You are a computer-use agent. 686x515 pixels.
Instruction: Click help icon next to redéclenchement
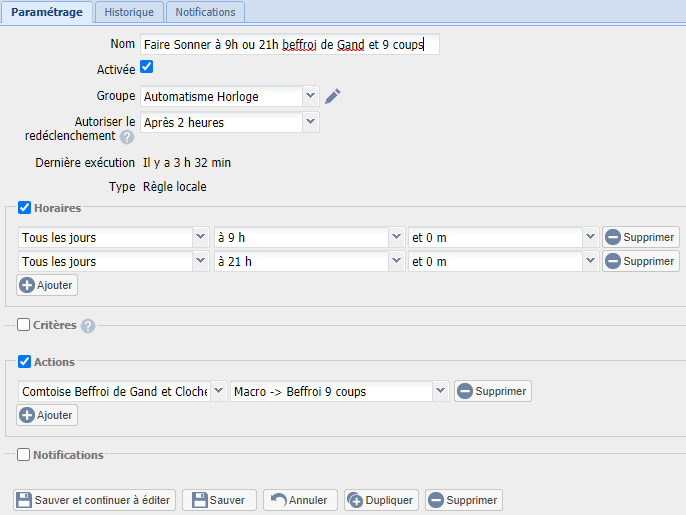click(x=127, y=137)
